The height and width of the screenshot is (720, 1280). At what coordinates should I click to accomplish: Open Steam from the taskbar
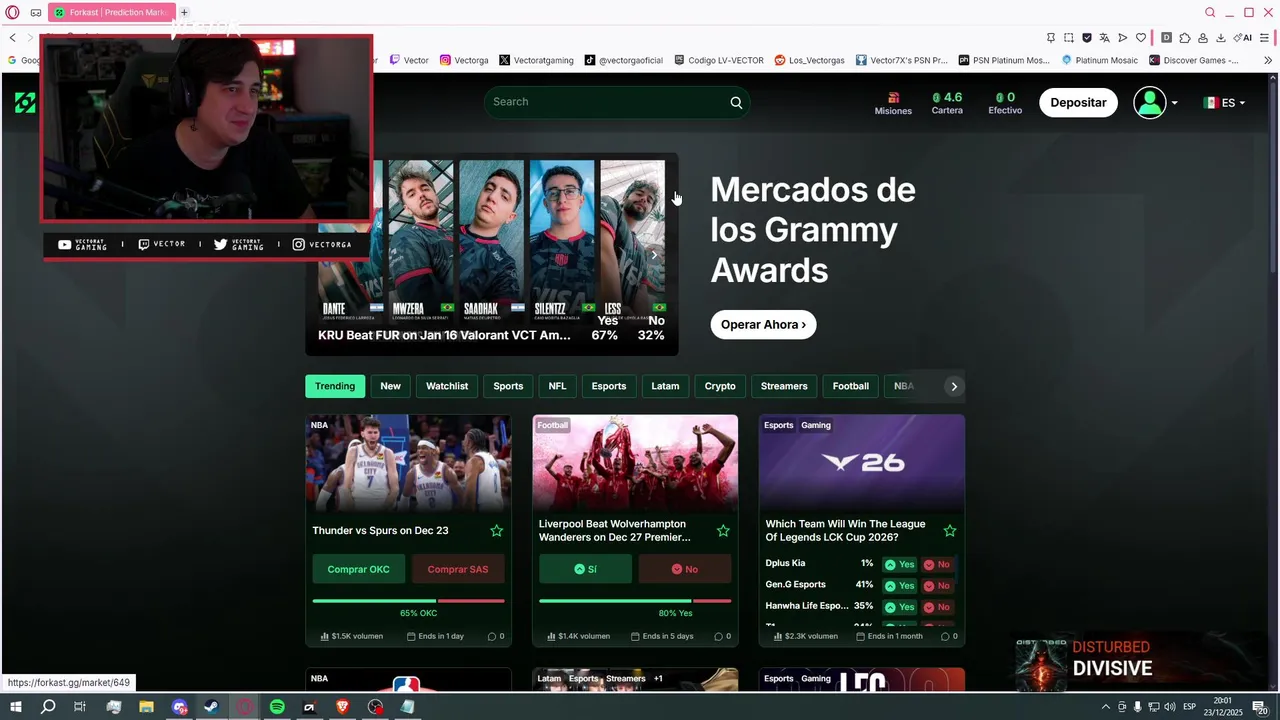(212, 707)
